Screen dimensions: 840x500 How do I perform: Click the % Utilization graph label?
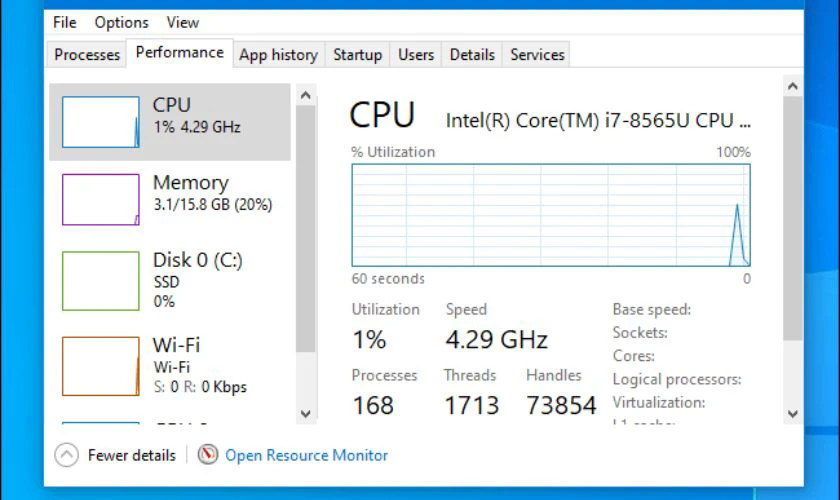[393, 152]
